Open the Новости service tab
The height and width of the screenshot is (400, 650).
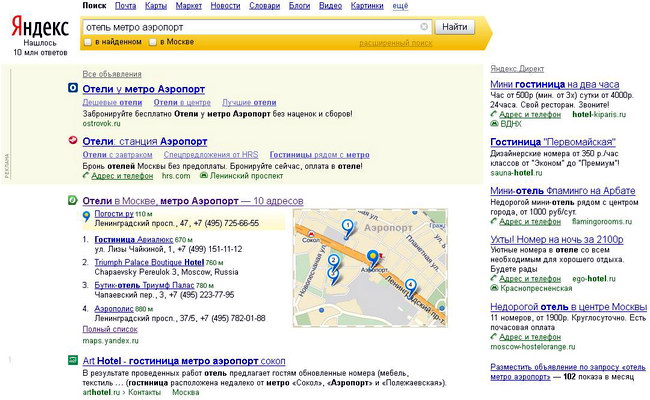coord(225,6)
